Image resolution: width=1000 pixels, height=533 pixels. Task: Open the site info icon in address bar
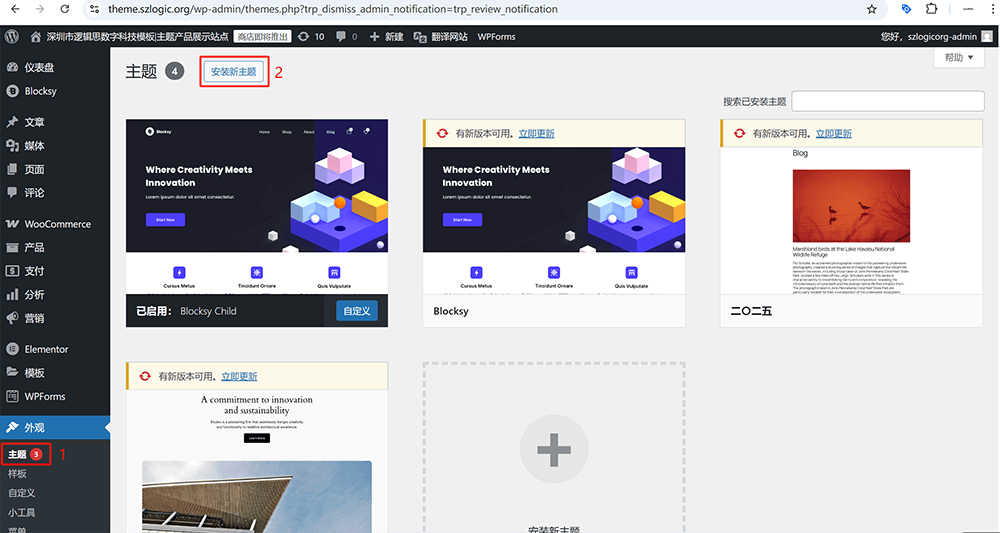(94, 9)
